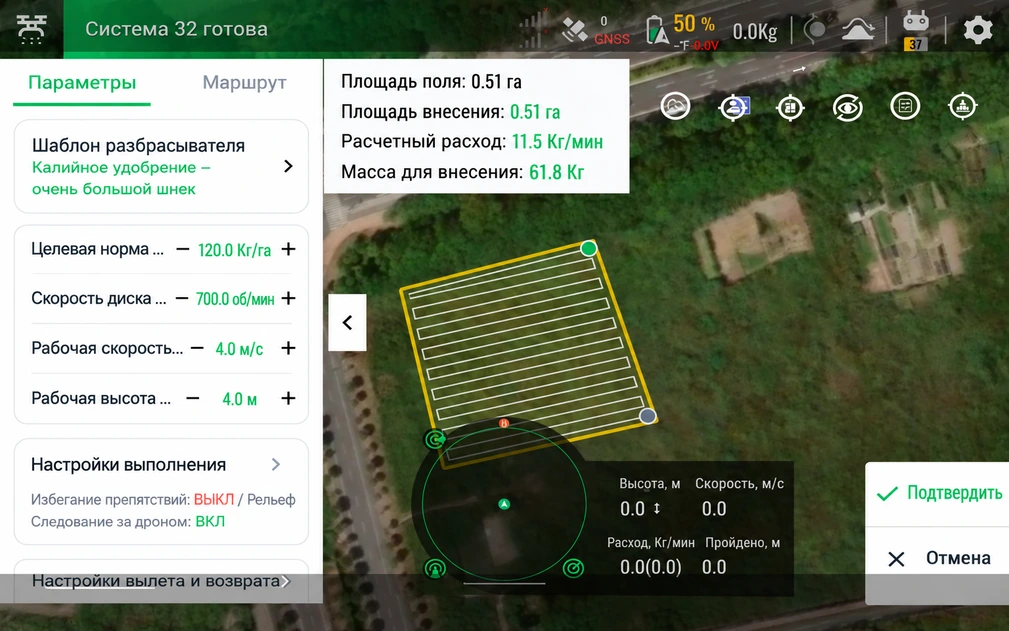Image resolution: width=1009 pixels, height=631 pixels.
Task: Tap Расчетный расход 11.5 Кг/мин value
Action: point(557,142)
